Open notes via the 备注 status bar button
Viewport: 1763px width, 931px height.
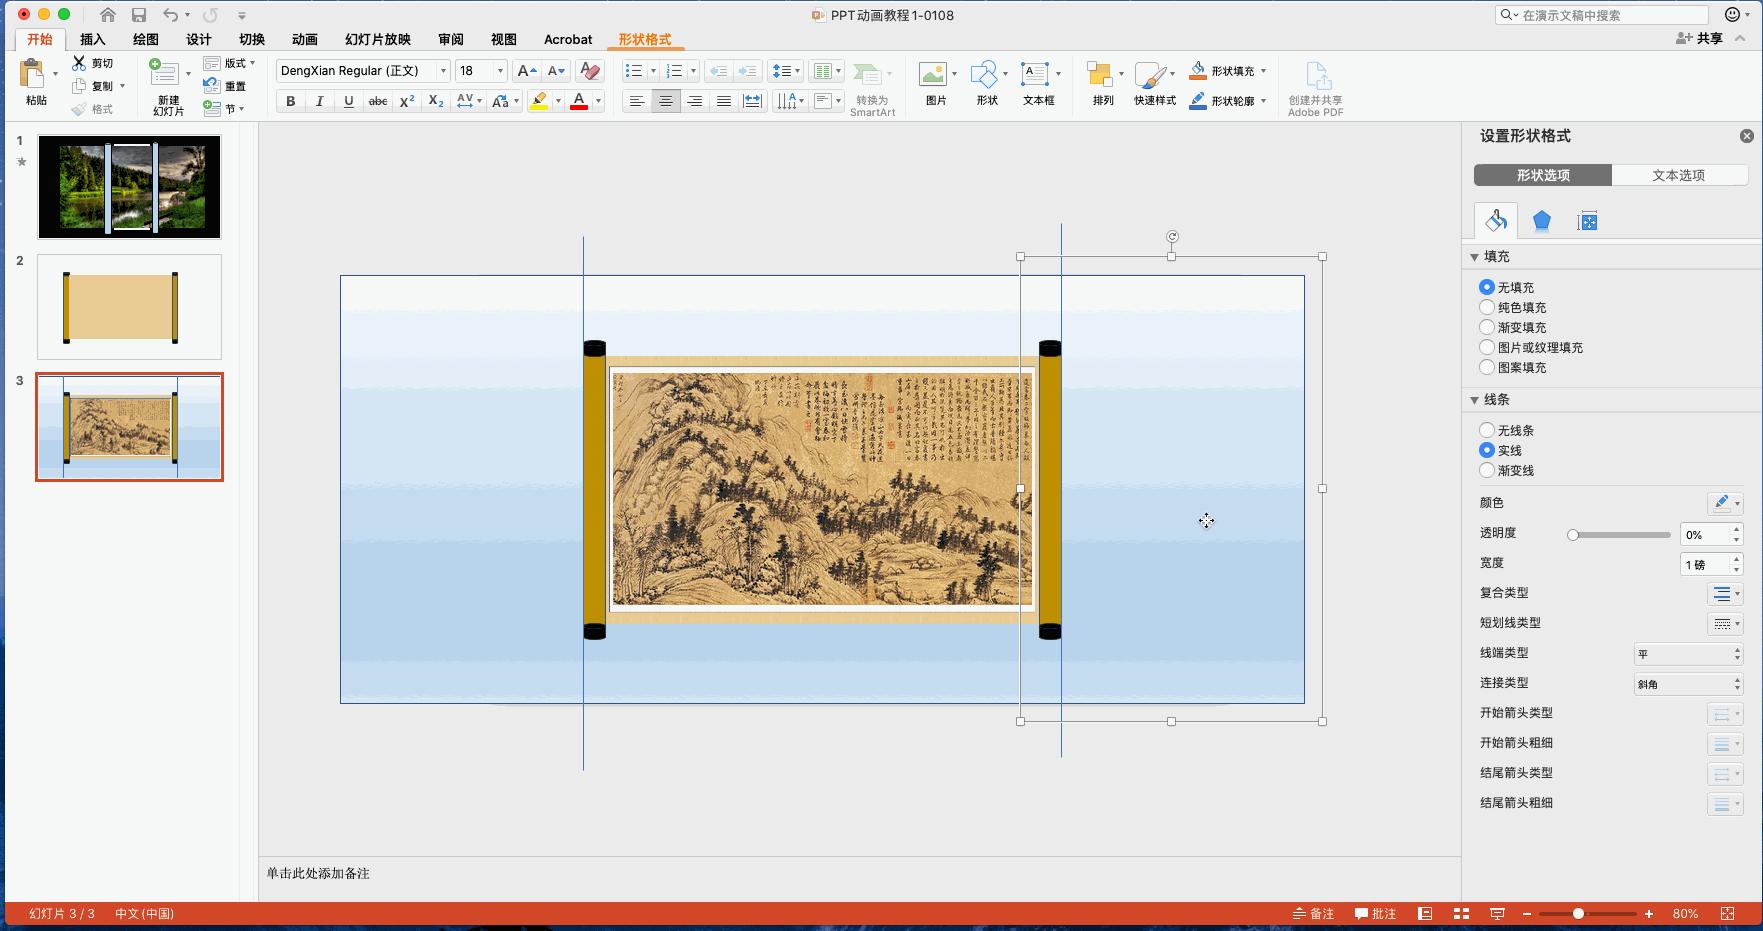1313,913
